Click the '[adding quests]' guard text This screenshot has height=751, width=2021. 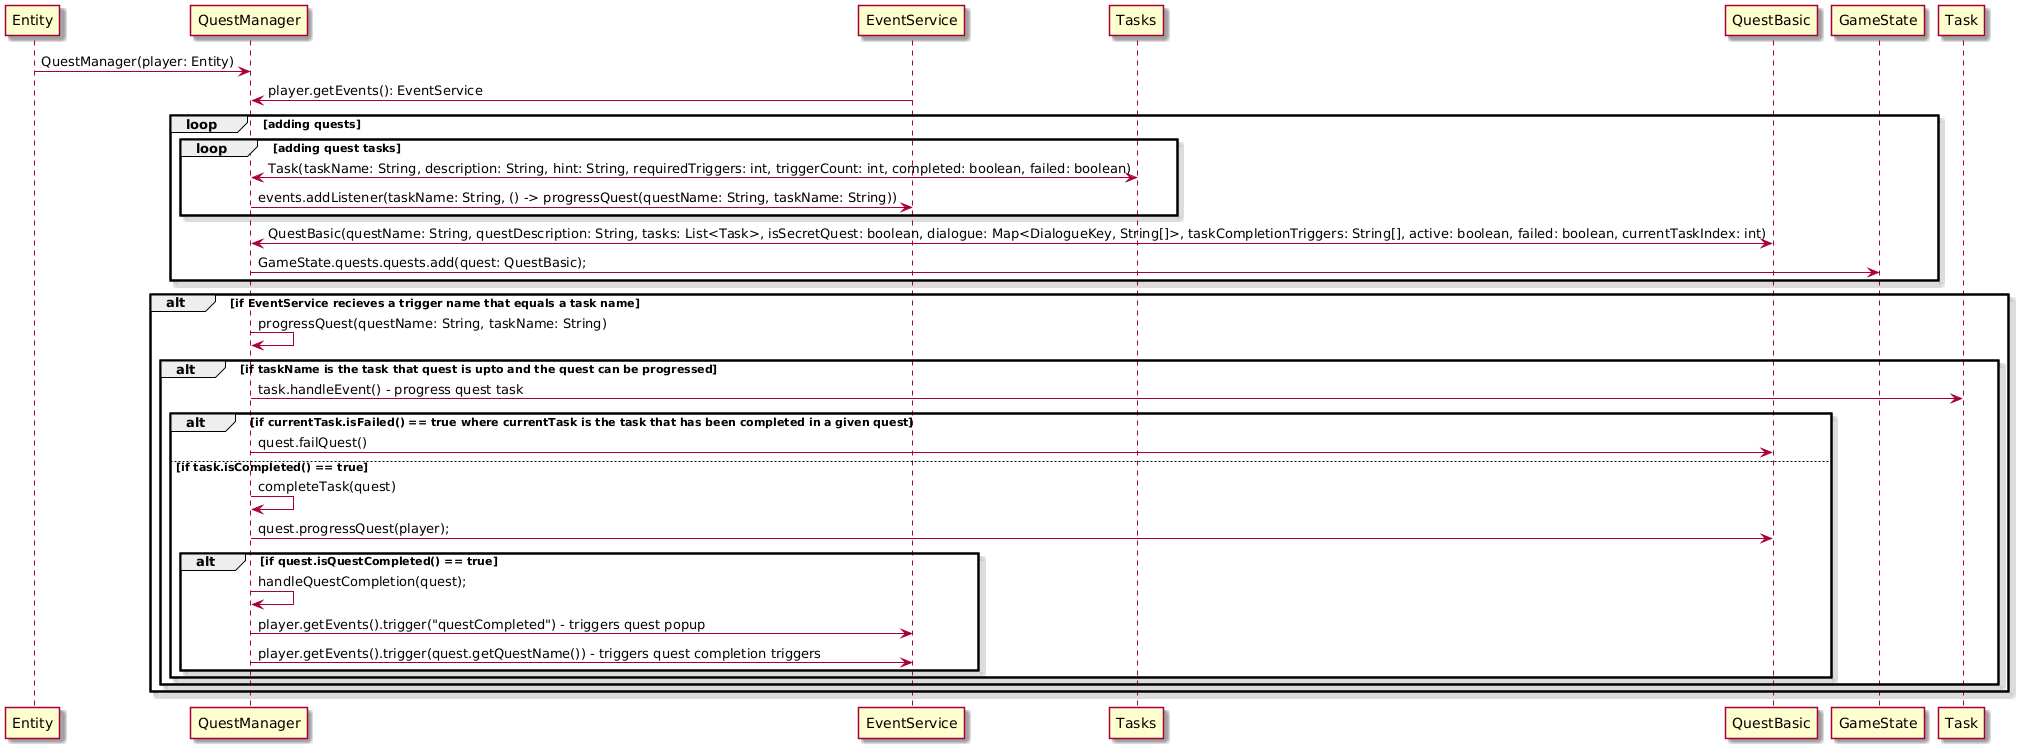pos(311,125)
